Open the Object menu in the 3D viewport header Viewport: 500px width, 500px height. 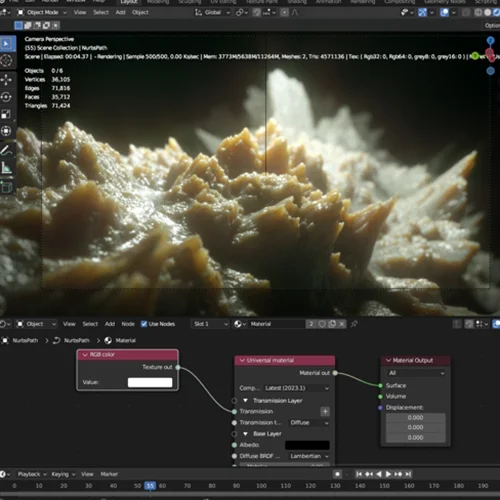tap(140, 13)
